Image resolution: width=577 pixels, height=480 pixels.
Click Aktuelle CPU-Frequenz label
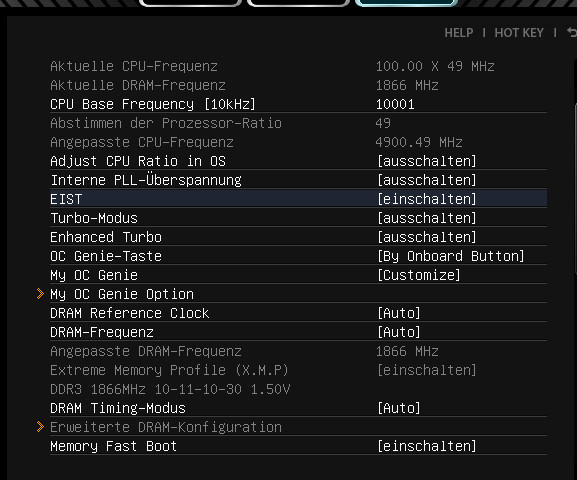134,66
